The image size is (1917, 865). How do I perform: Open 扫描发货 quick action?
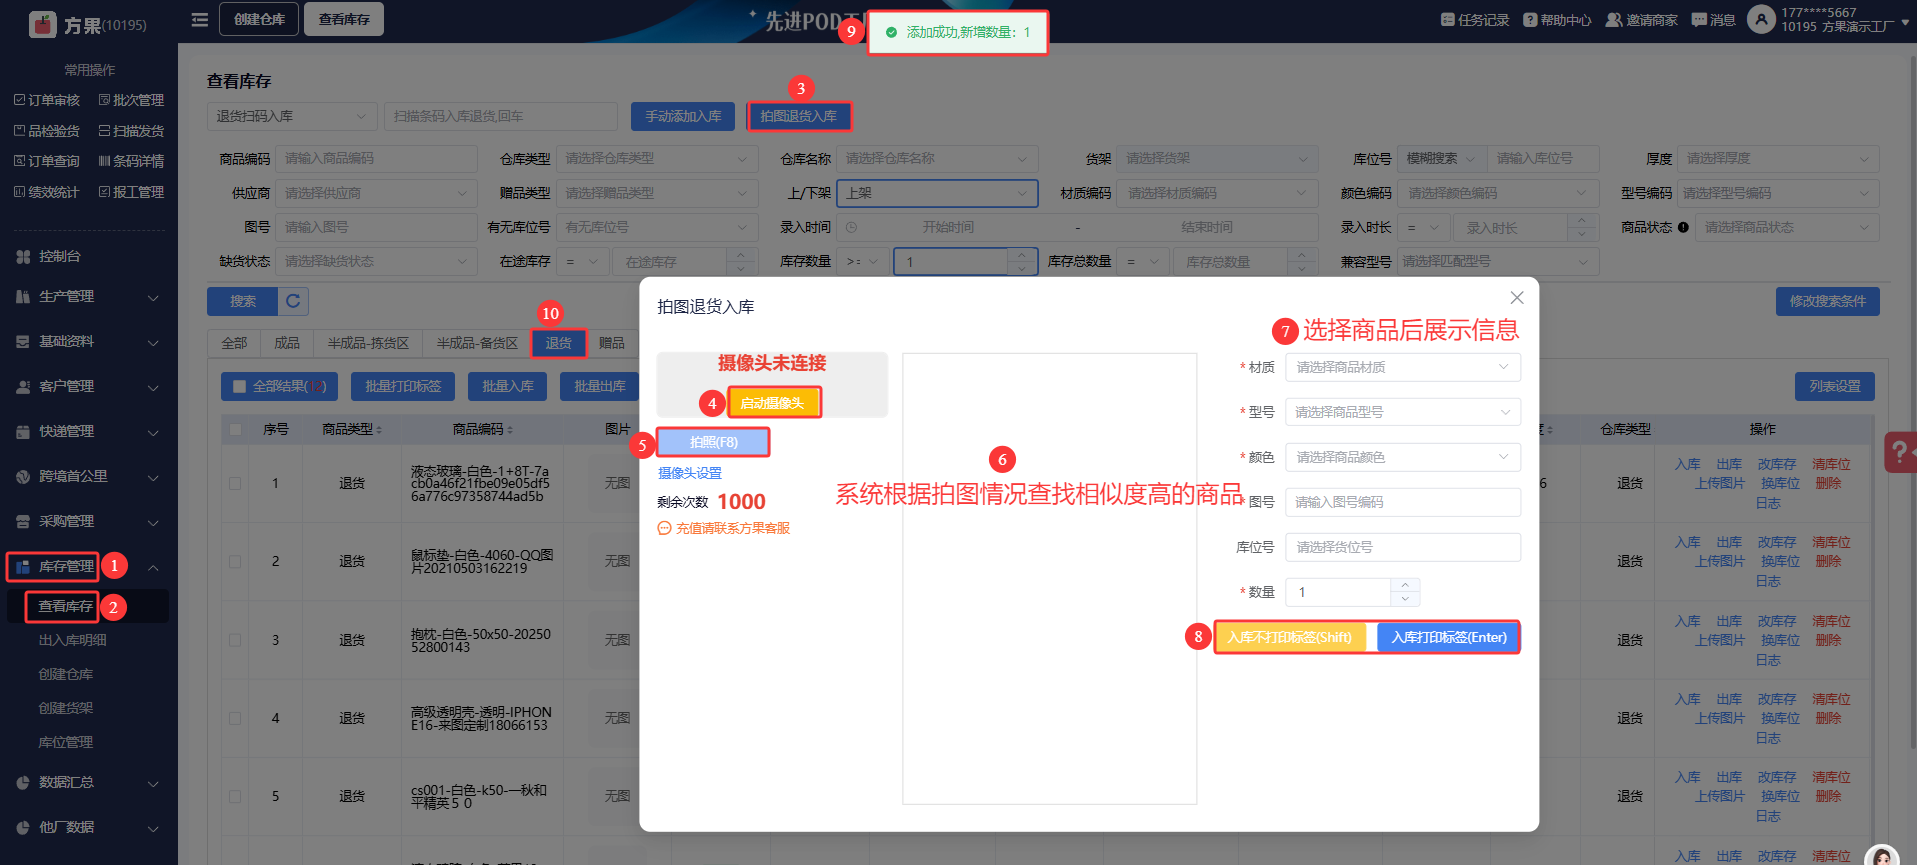pyautogui.click(x=131, y=131)
